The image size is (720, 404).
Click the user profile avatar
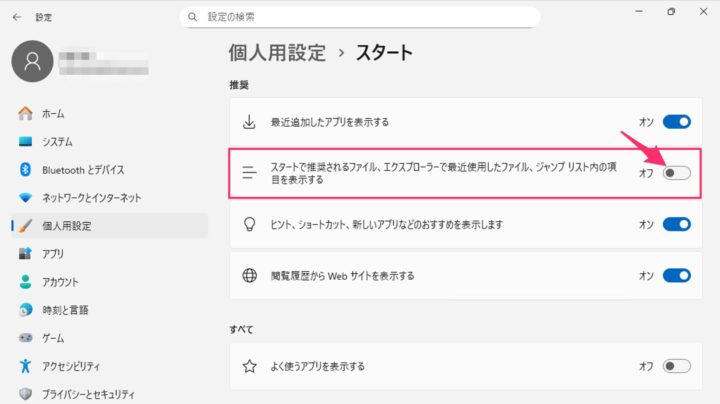(x=33, y=61)
